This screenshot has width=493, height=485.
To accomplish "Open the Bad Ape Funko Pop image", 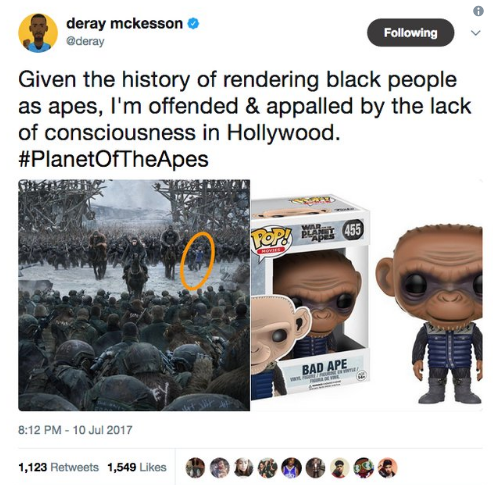I will pos(367,295).
